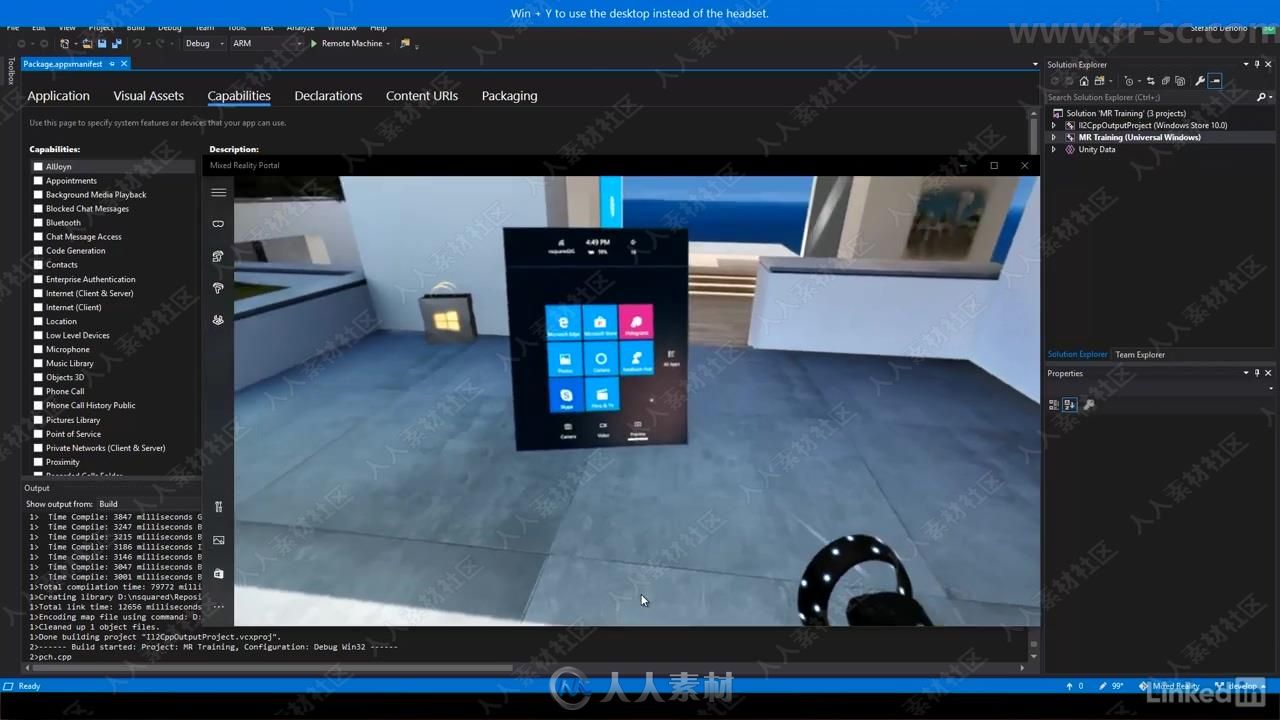Click the Property Pages wrench icon in Properties panel
Viewport: 1280px width, 720px height.
coord(1089,405)
